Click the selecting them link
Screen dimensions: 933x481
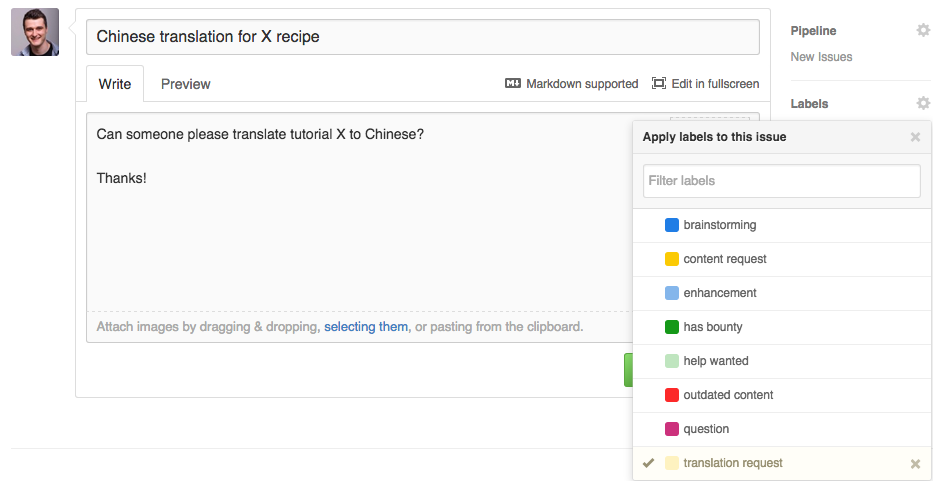pos(366,327)
